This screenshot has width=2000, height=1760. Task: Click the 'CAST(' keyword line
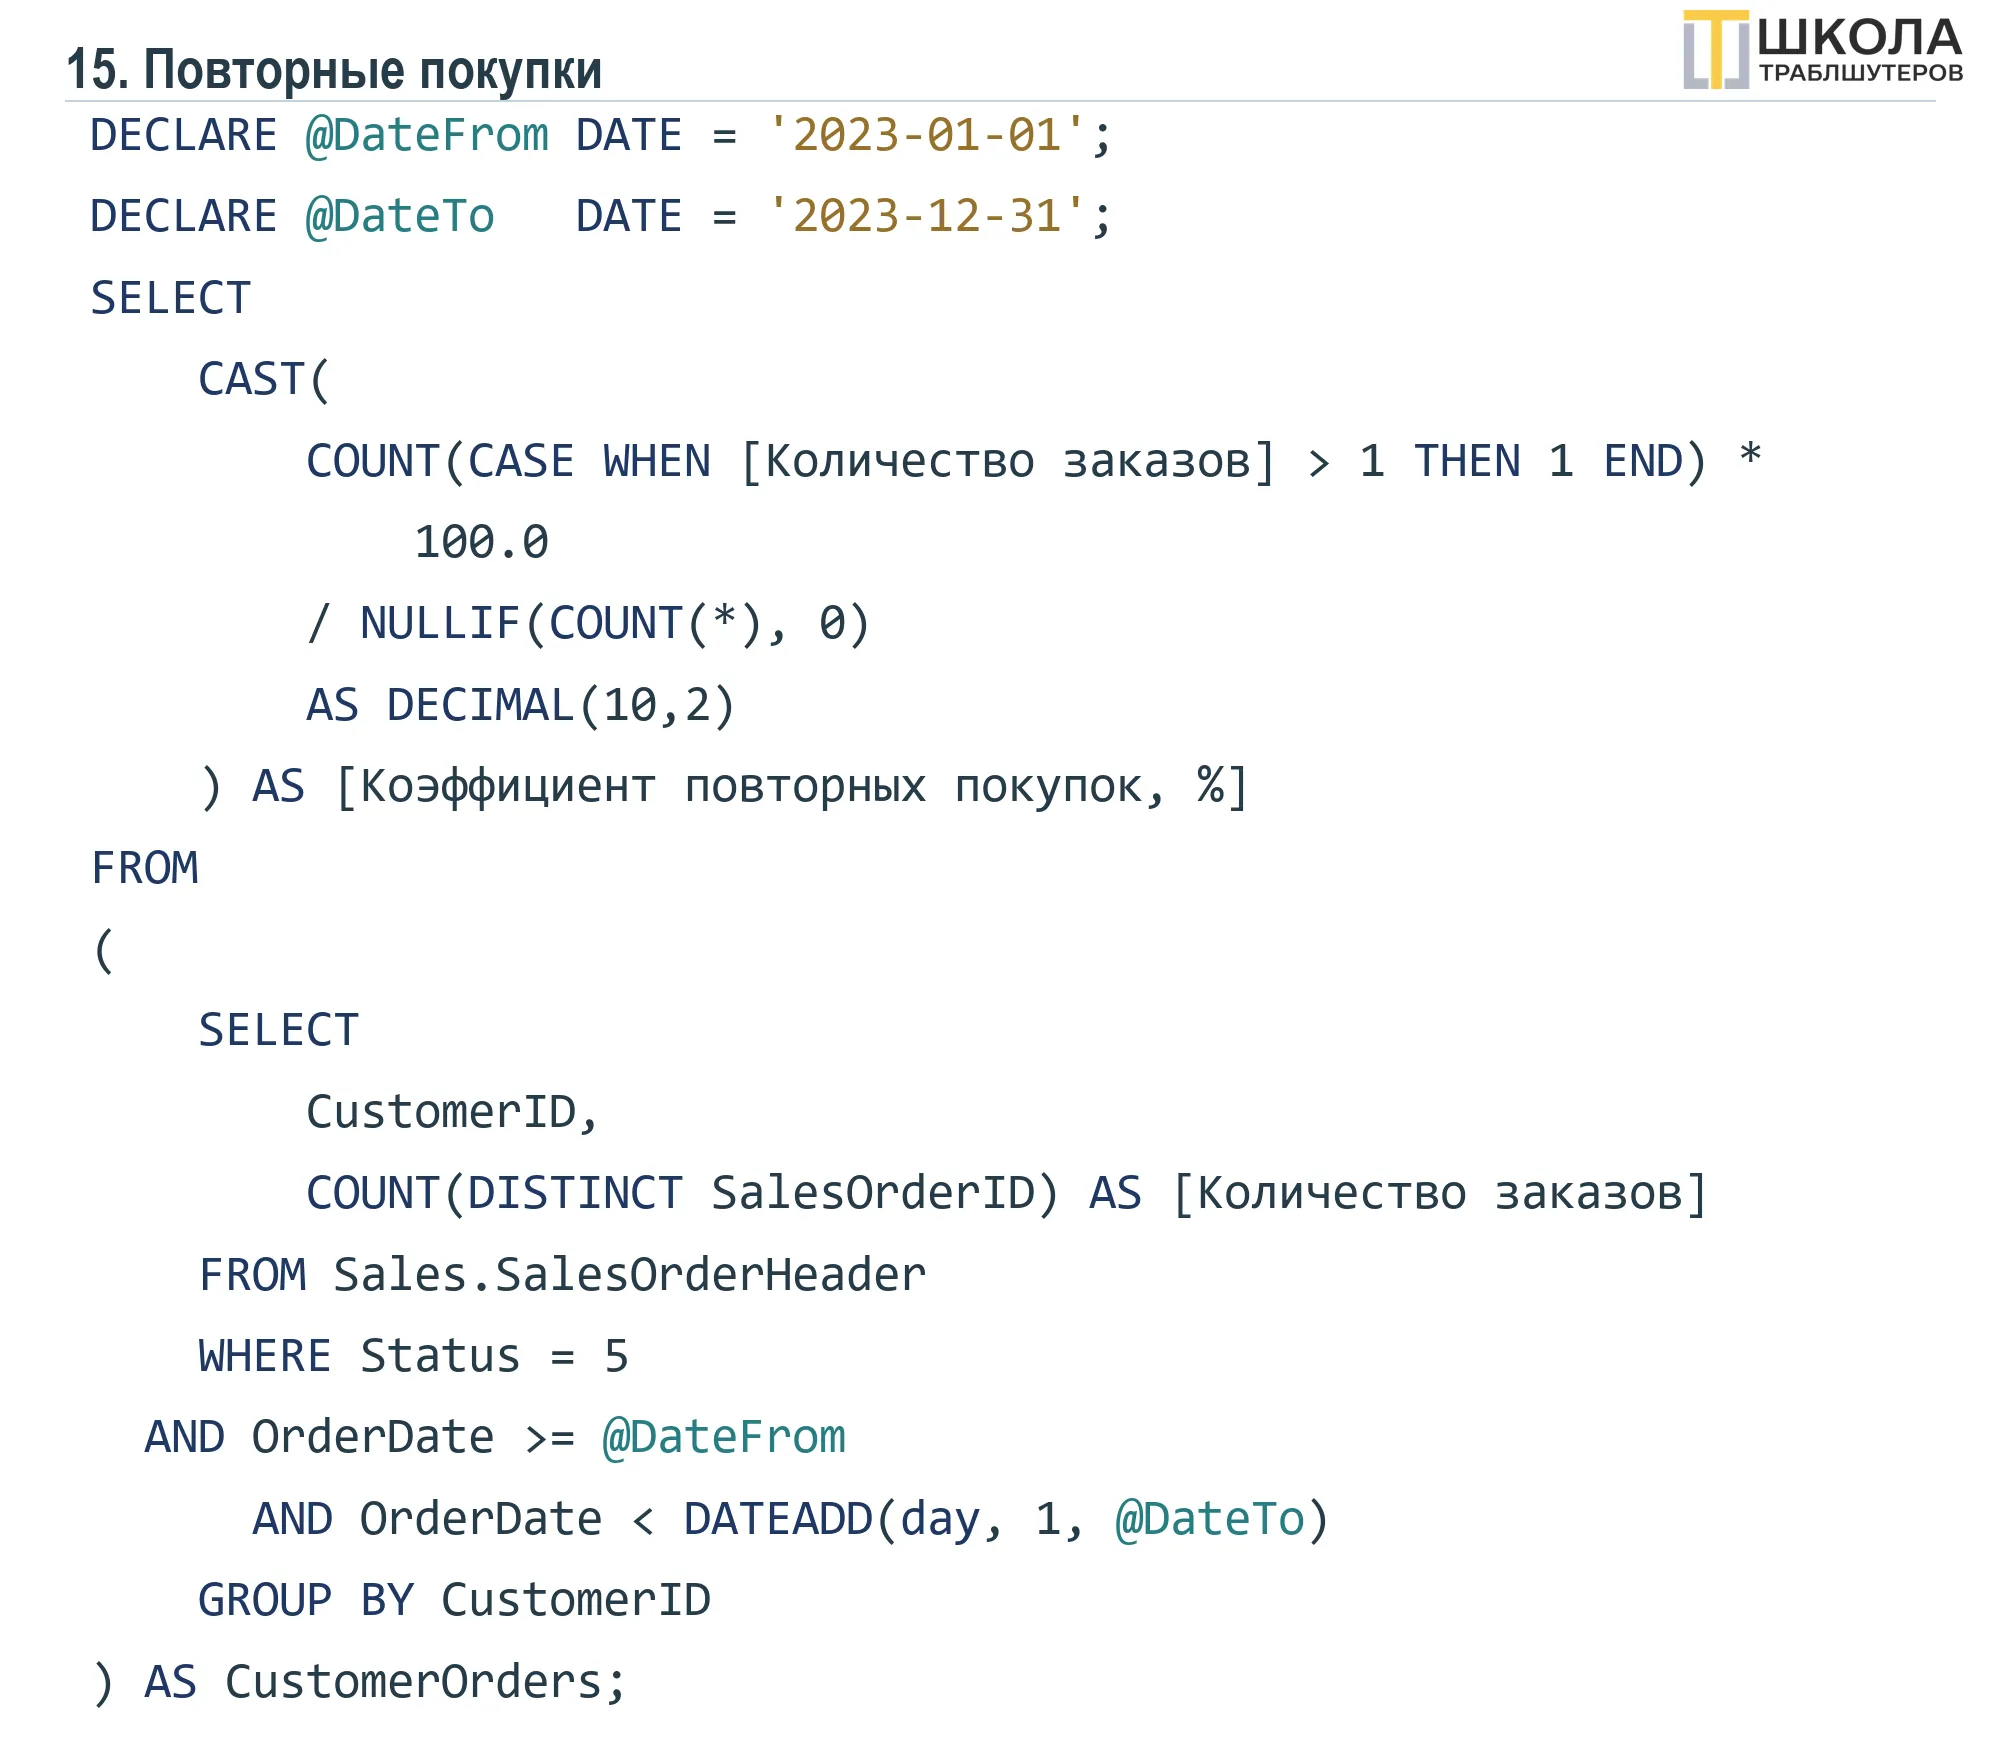264,379
